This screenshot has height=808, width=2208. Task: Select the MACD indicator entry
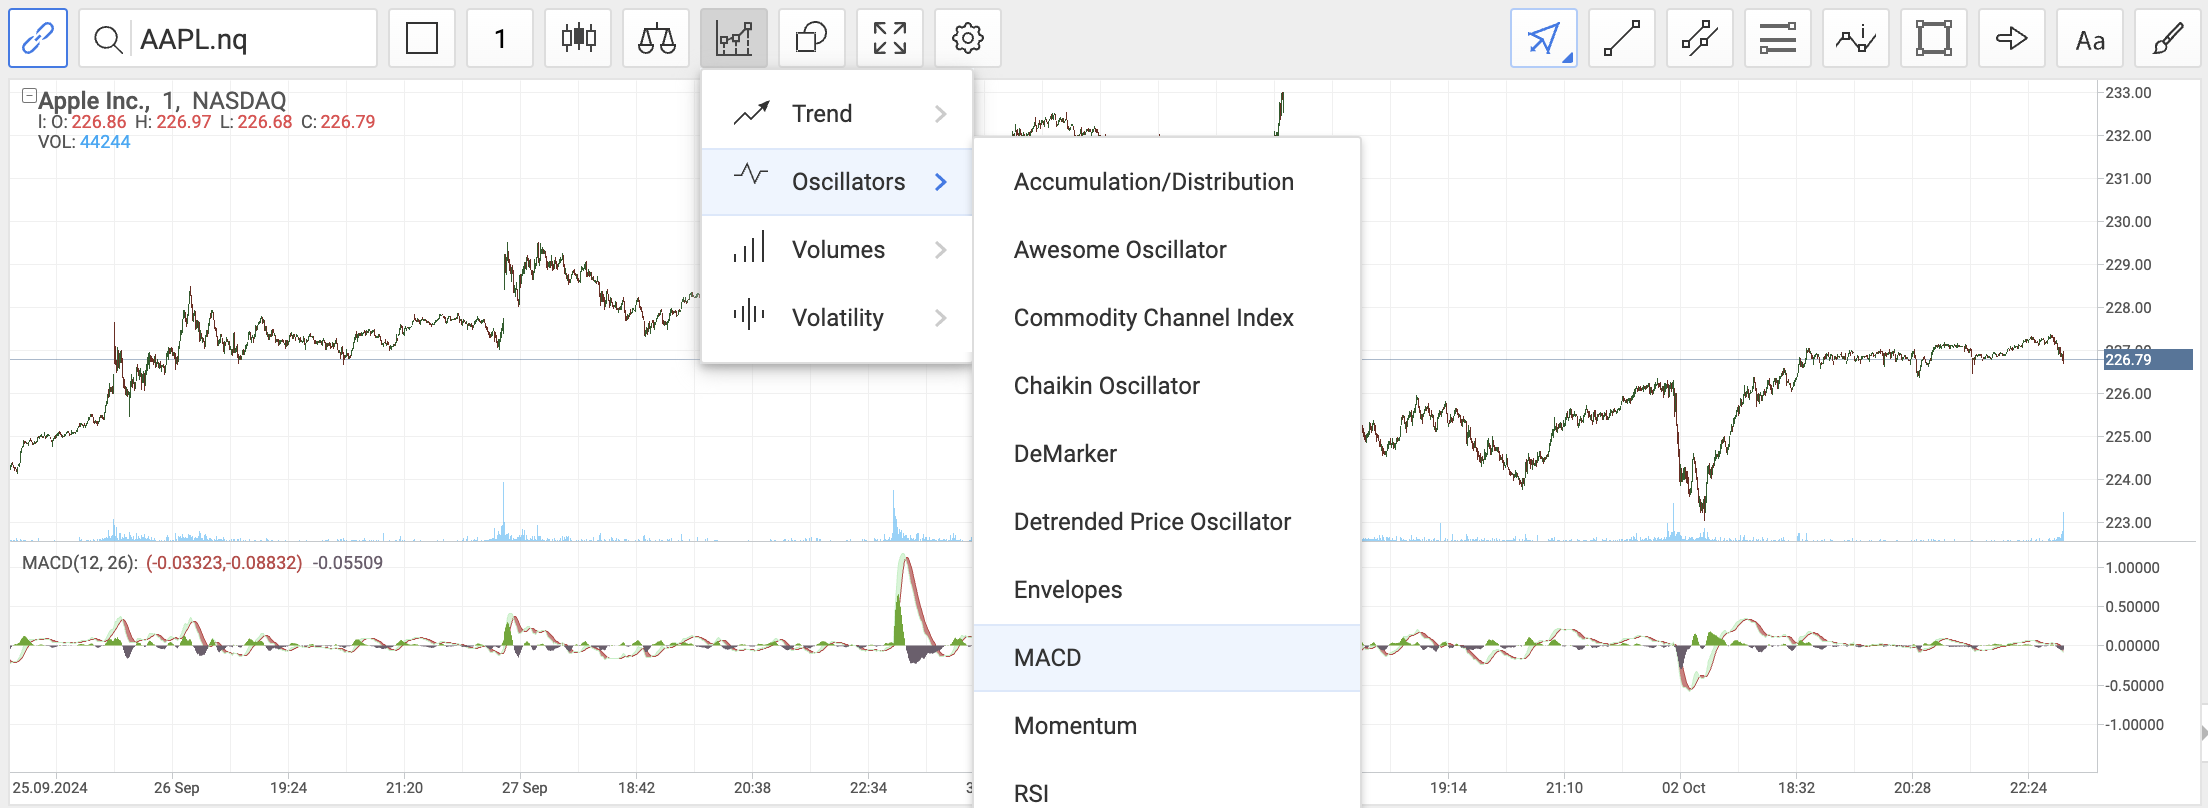pyautogui.click(x=1167, y=658)
